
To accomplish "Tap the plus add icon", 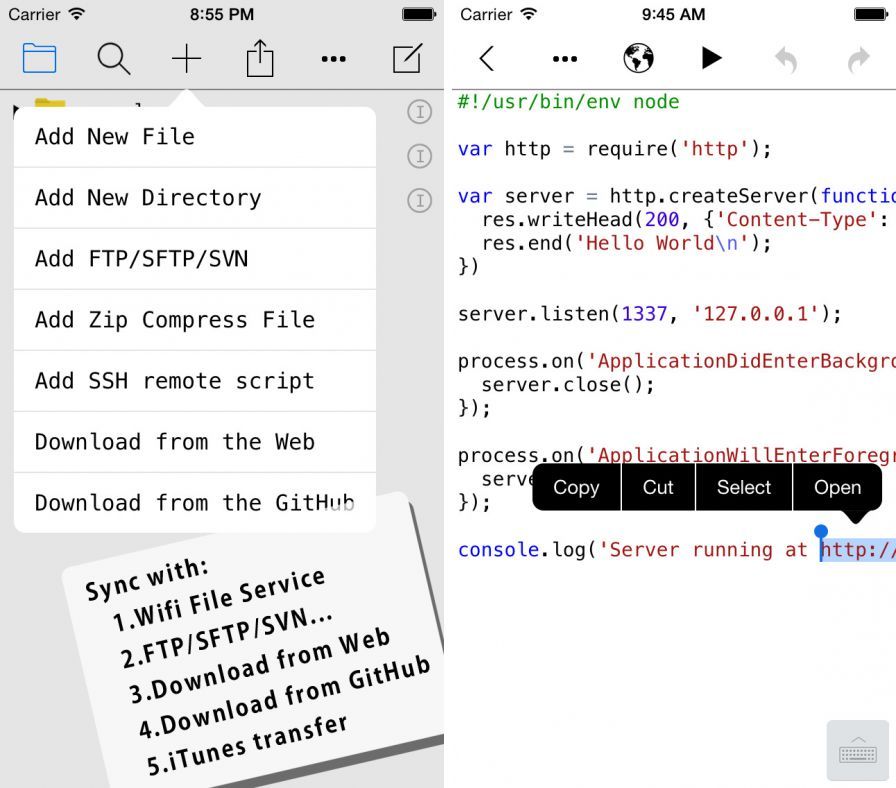I will [186, 59].
